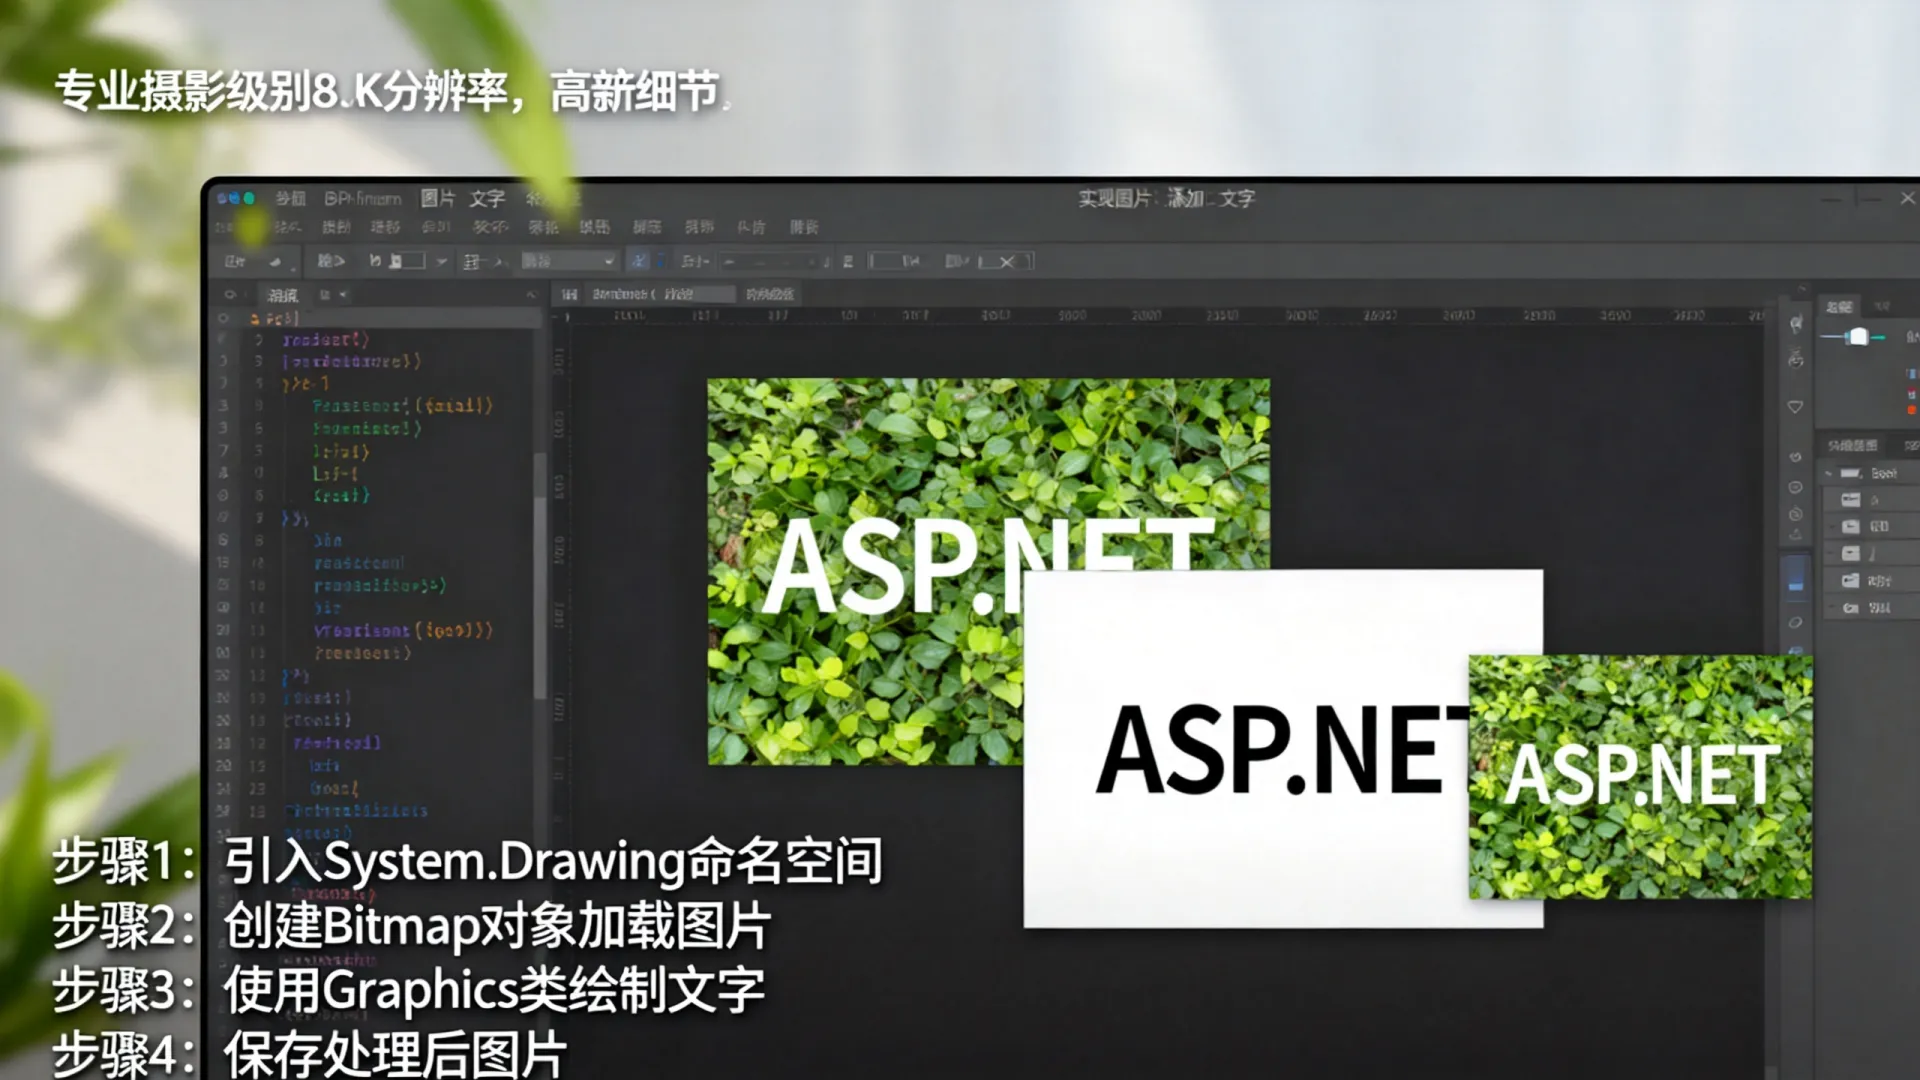Click the blue swatch in the right tool strip
The image size is (1920, 1080).
point(1796,579)
